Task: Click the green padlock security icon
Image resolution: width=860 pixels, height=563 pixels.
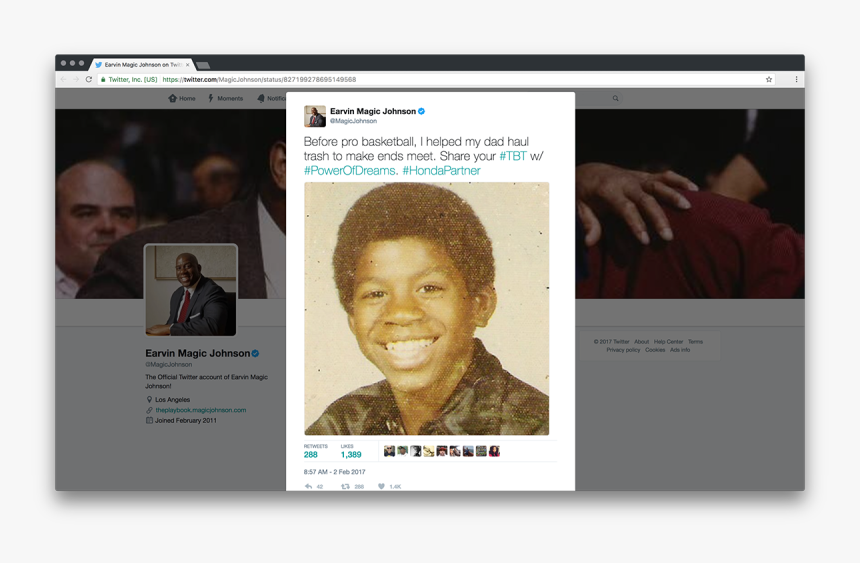Action: 103,80
